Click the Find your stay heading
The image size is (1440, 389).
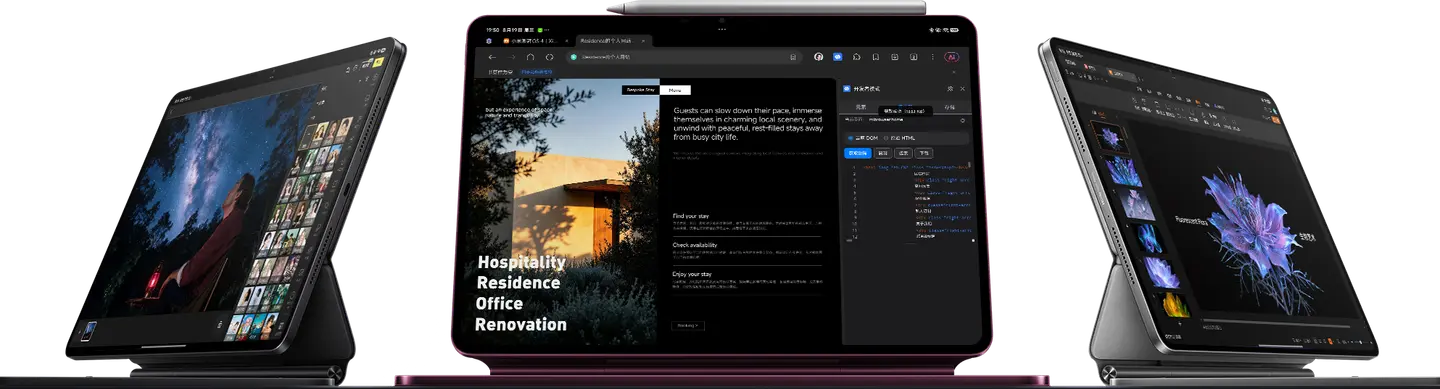[x=692, y=215]
